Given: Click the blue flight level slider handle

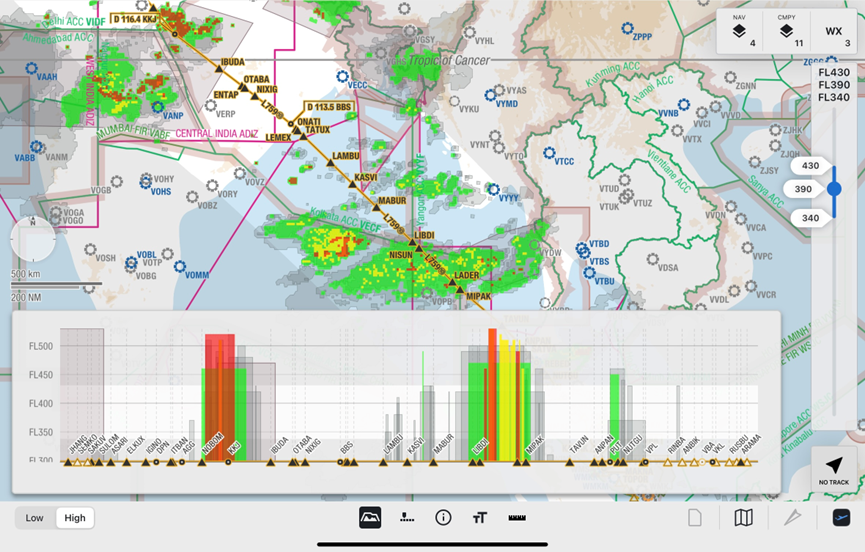Looking at the screenshot, I should coord(834,189).
